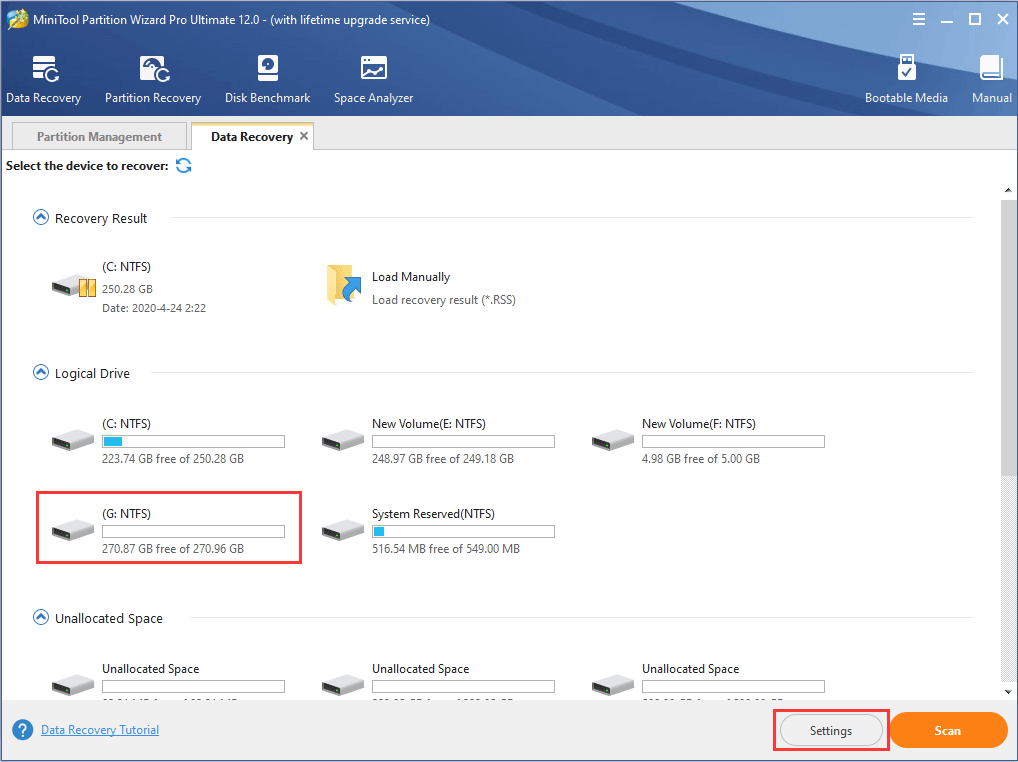Select C: NTFS logical drive icon
This screenshot has height=762, width=1018.
(73, 440)
